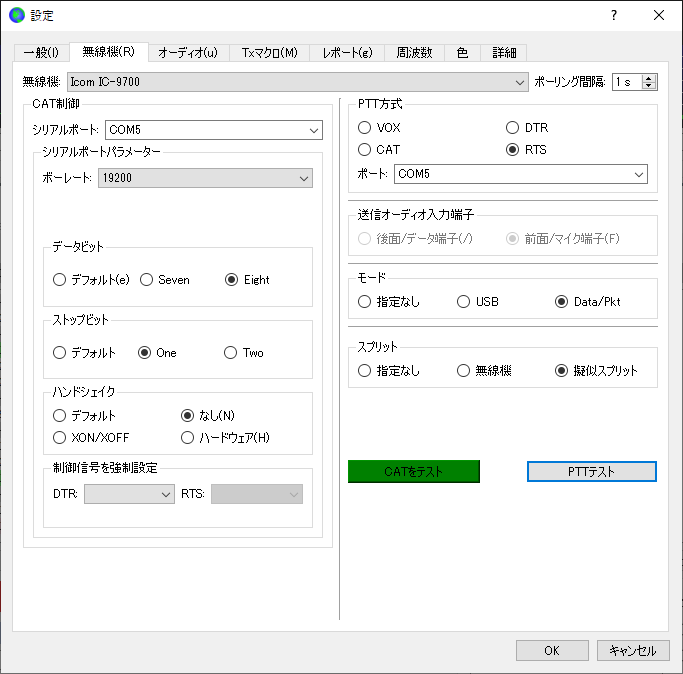Select XON/XOFF handshake
This screenshot has width=683, height=674.
[x=91, y=437]
